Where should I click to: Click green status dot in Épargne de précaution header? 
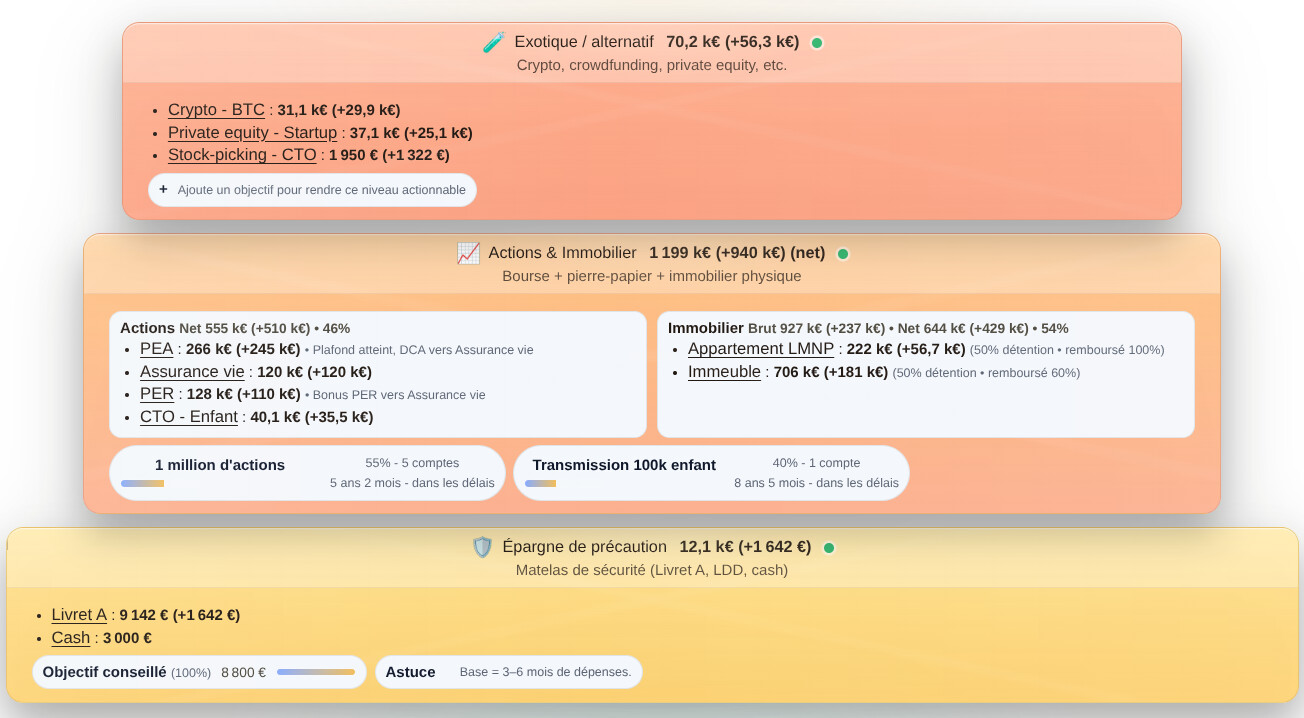tap(829, 548)
